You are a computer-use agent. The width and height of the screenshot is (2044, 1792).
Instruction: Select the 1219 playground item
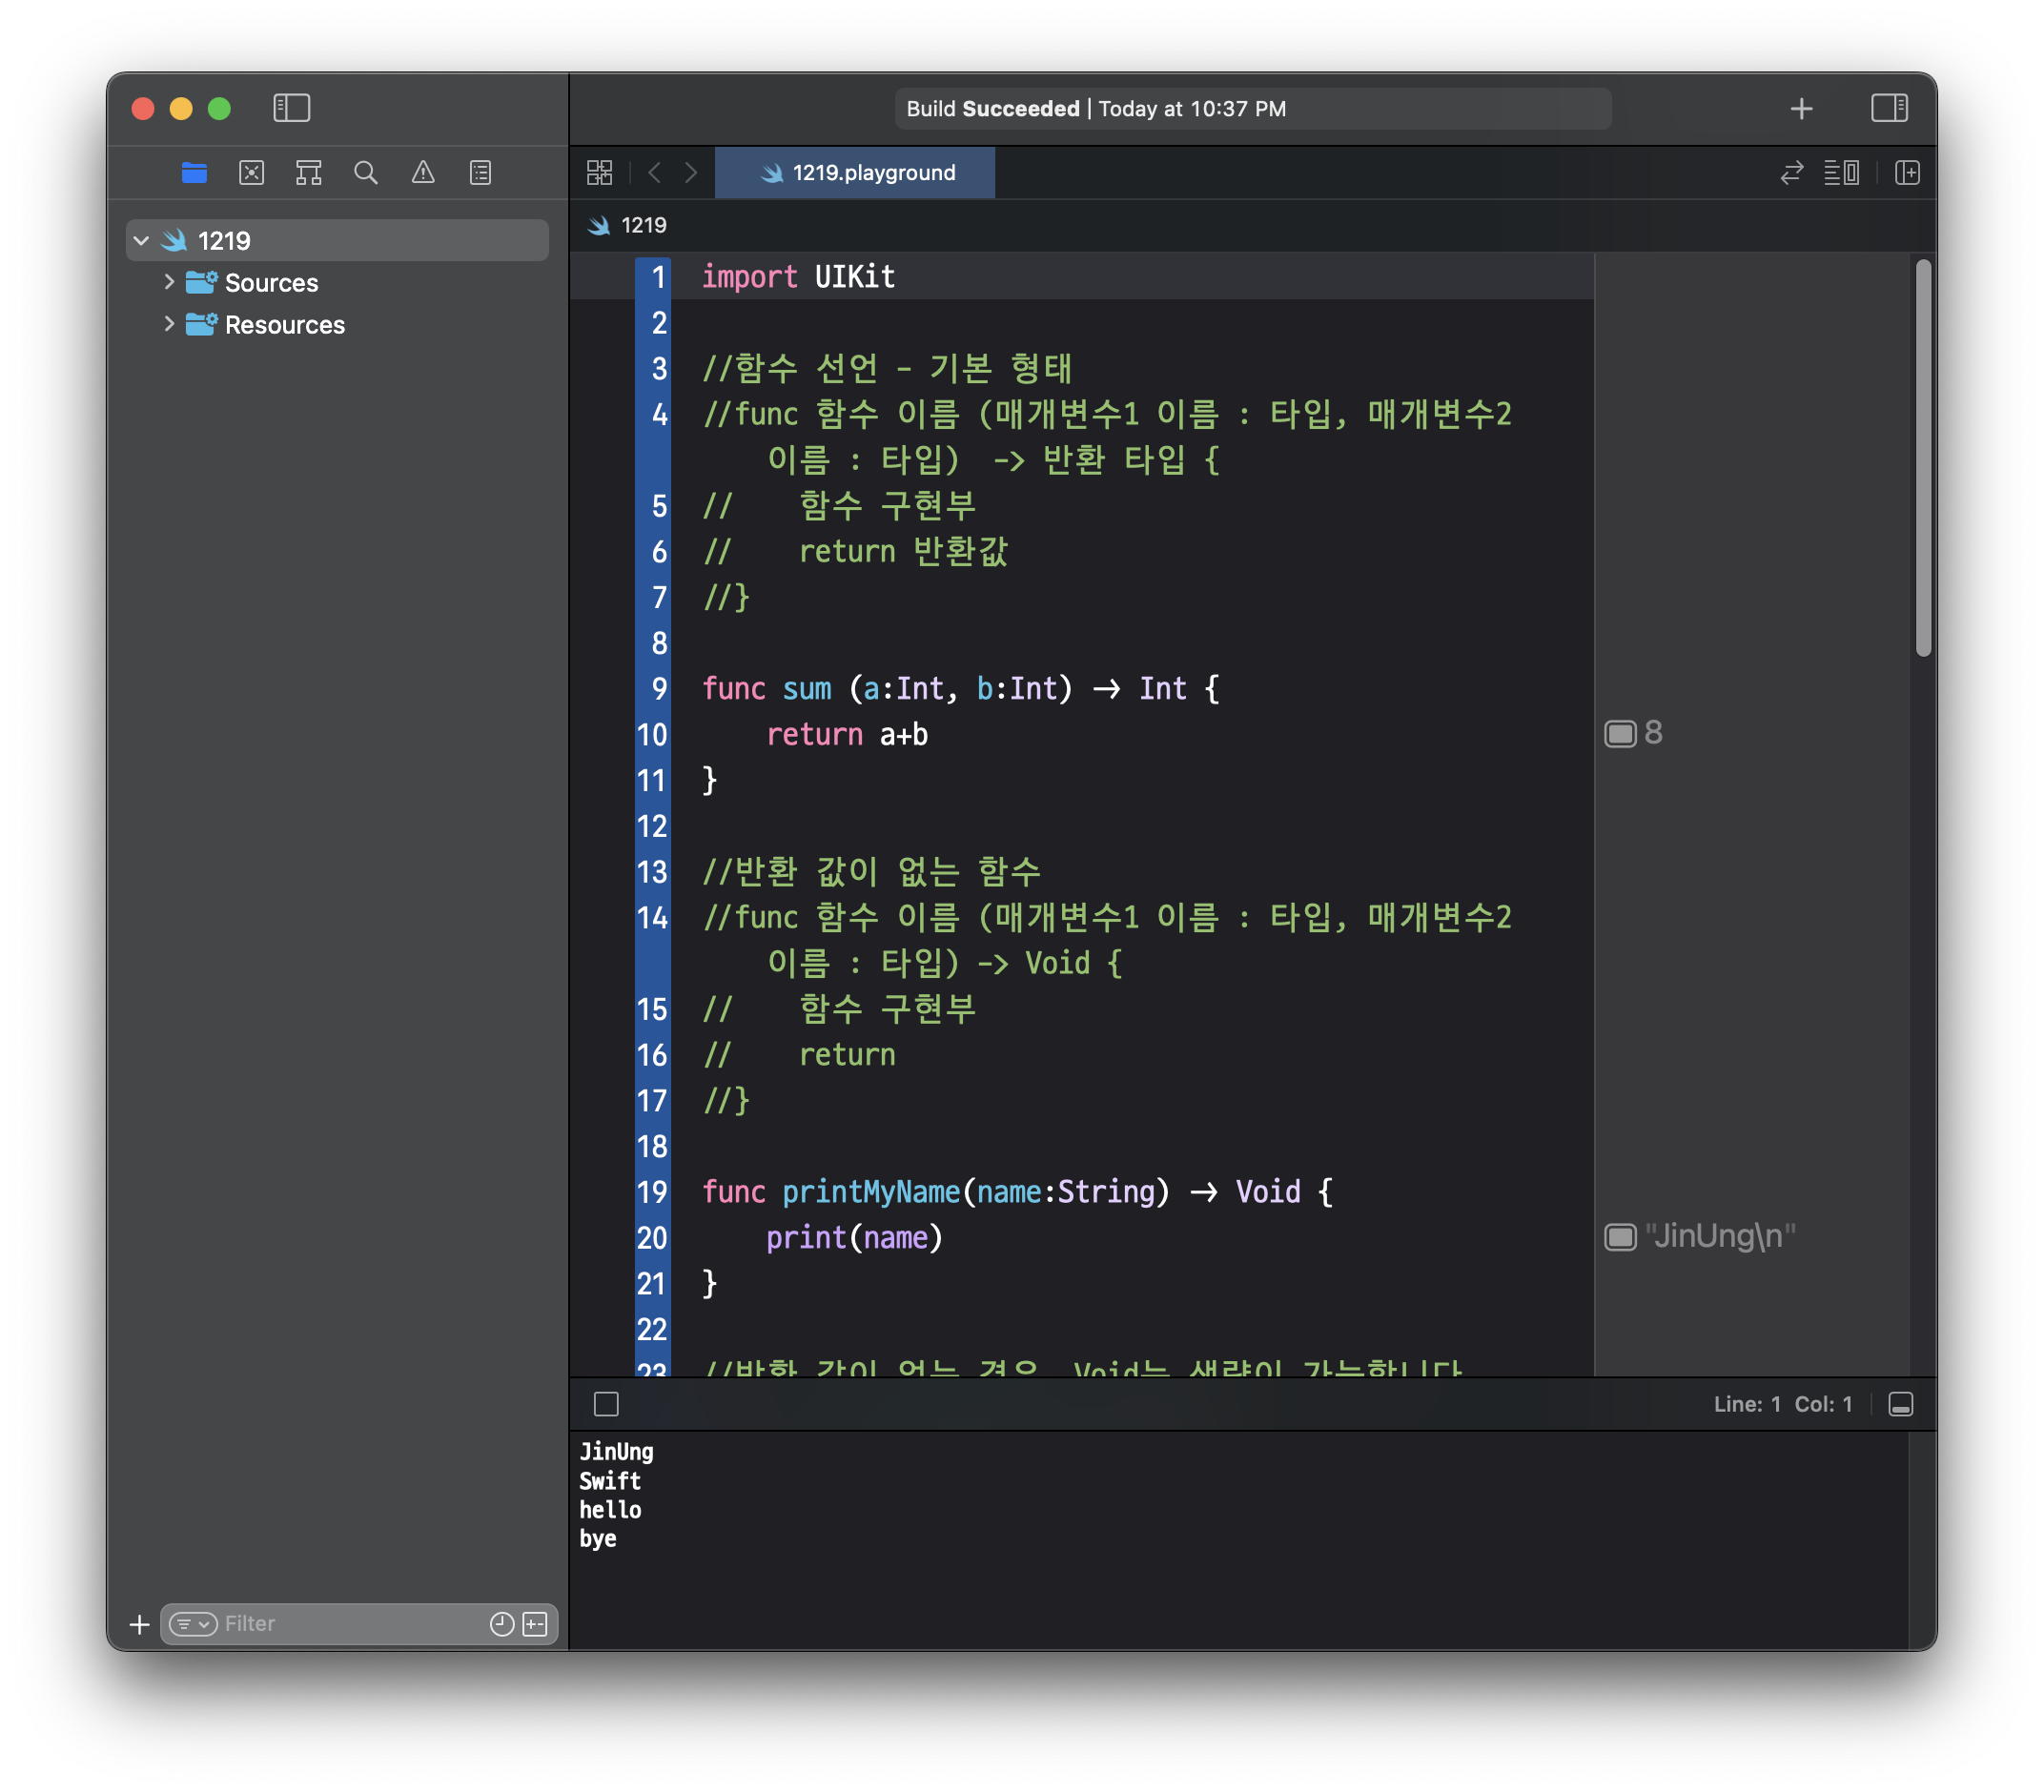338,241
